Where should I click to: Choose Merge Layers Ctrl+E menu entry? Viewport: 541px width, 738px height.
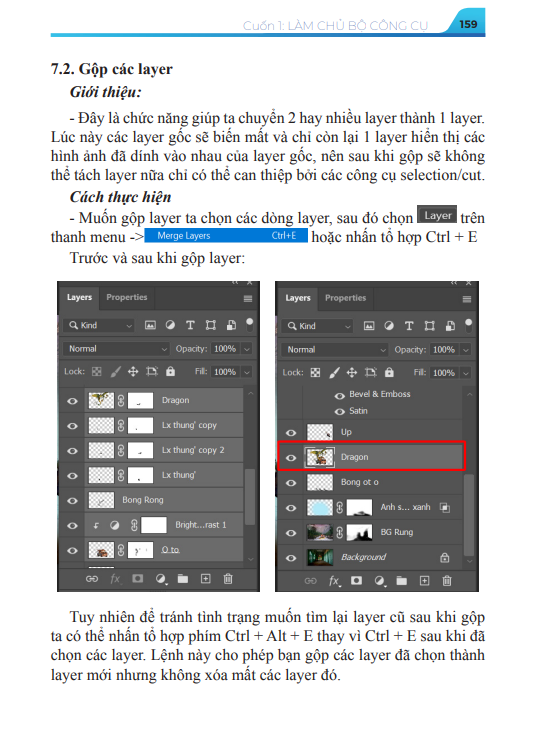click(226, 235)
